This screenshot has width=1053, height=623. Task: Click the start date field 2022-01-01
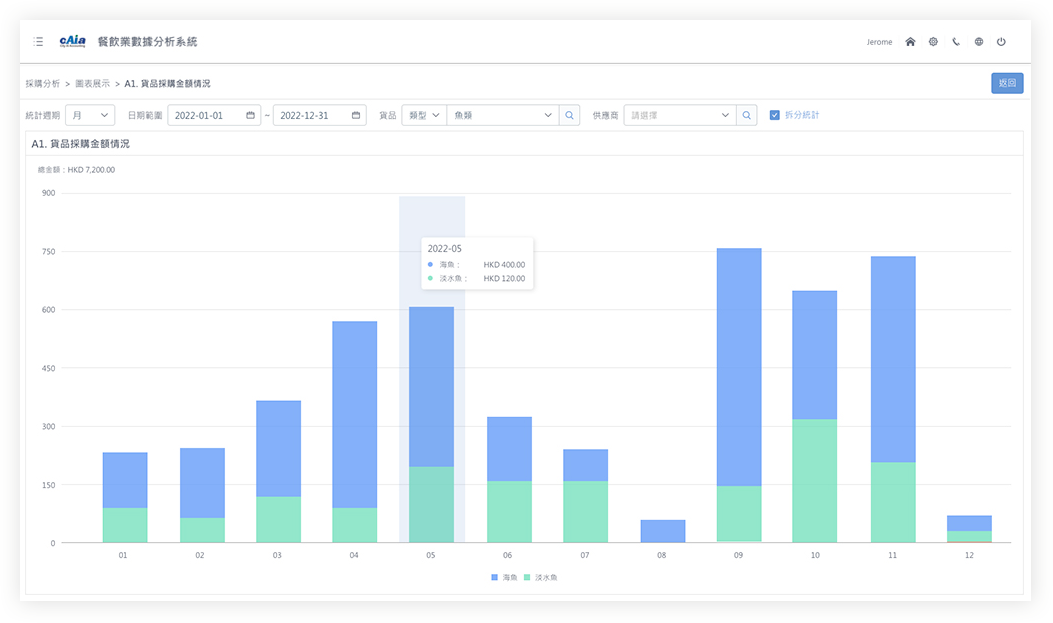click(x=214, y=115)
